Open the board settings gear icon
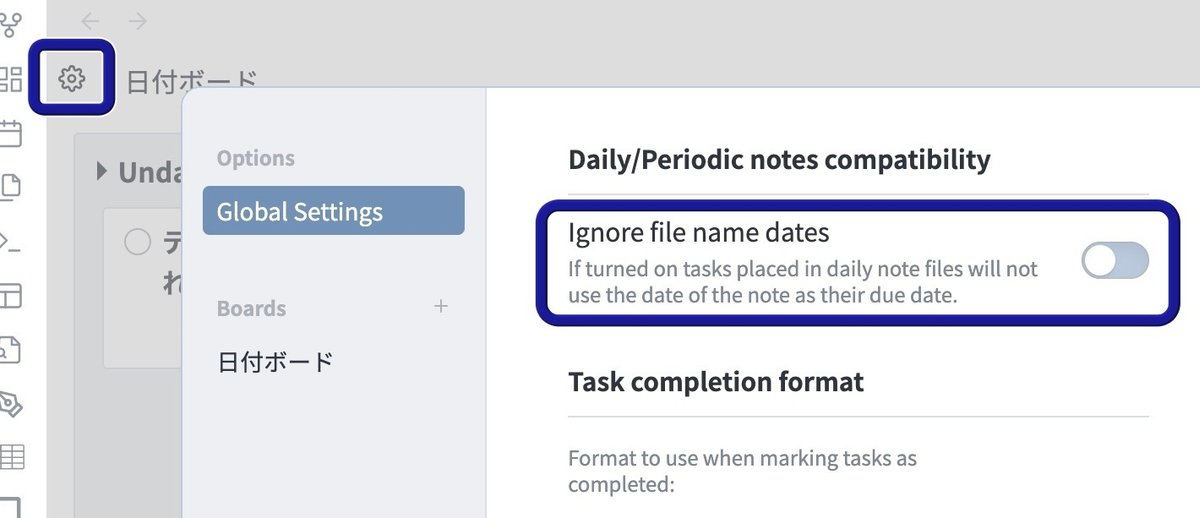 coord(71,77)
